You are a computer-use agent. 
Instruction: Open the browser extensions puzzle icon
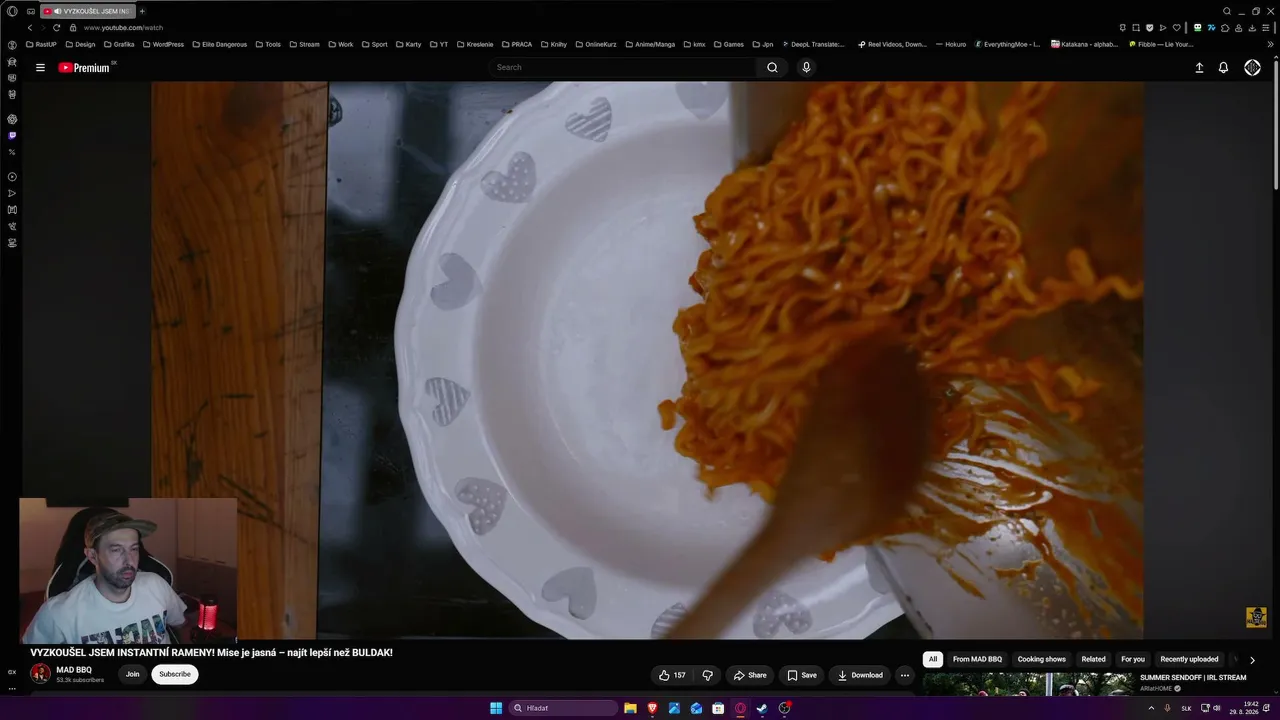pyautogui.click(x=1225, y=28)
